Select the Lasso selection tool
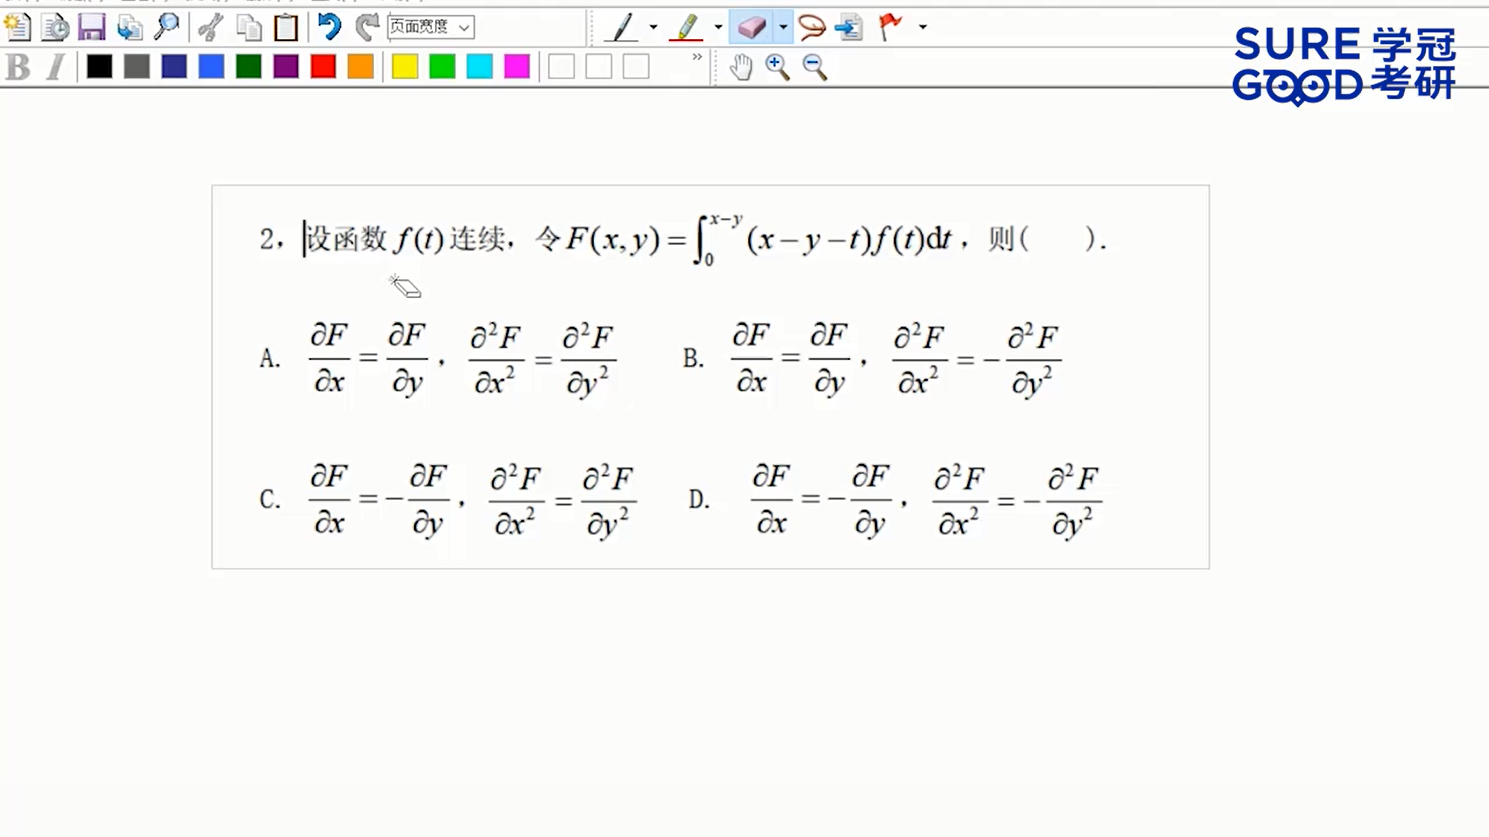The image size is (1489, 837). [812, 27]
